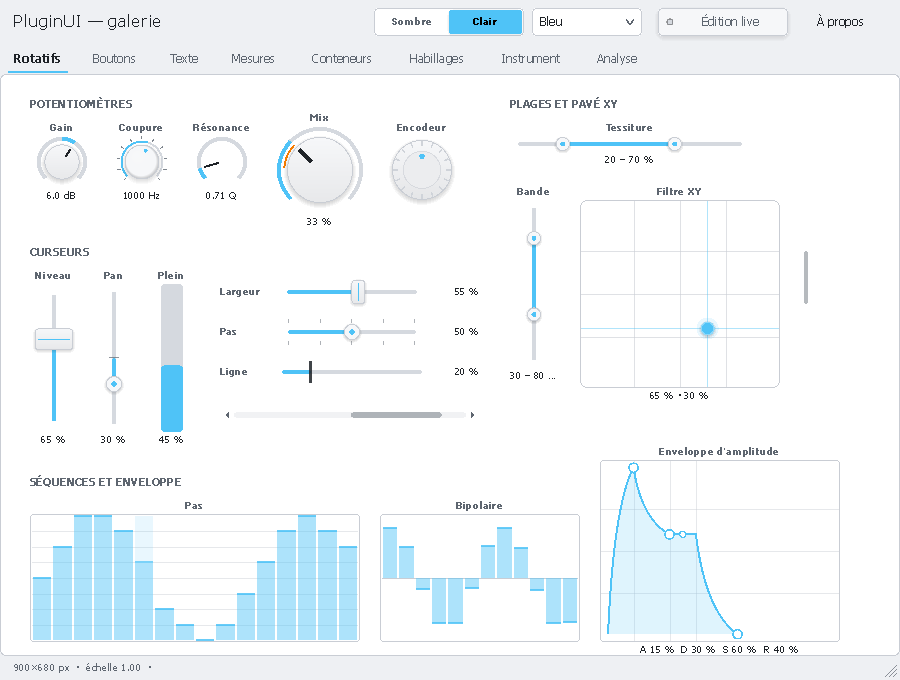The width and height of the screenshot is (900, 680).
Task: Click the Pas stepped slider thumb
Action: 352,332
